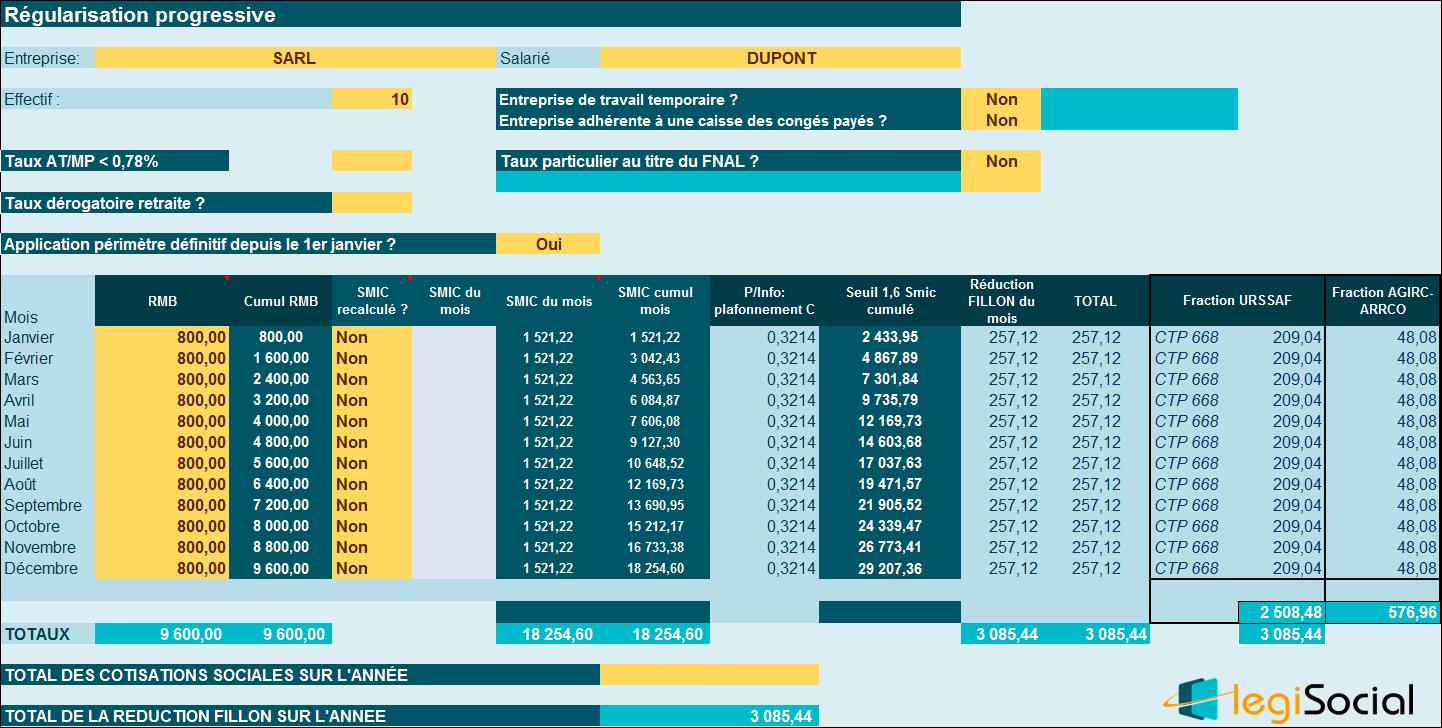
Task: Select the Fraction URSSAF column header
Action: point(1237,300)
